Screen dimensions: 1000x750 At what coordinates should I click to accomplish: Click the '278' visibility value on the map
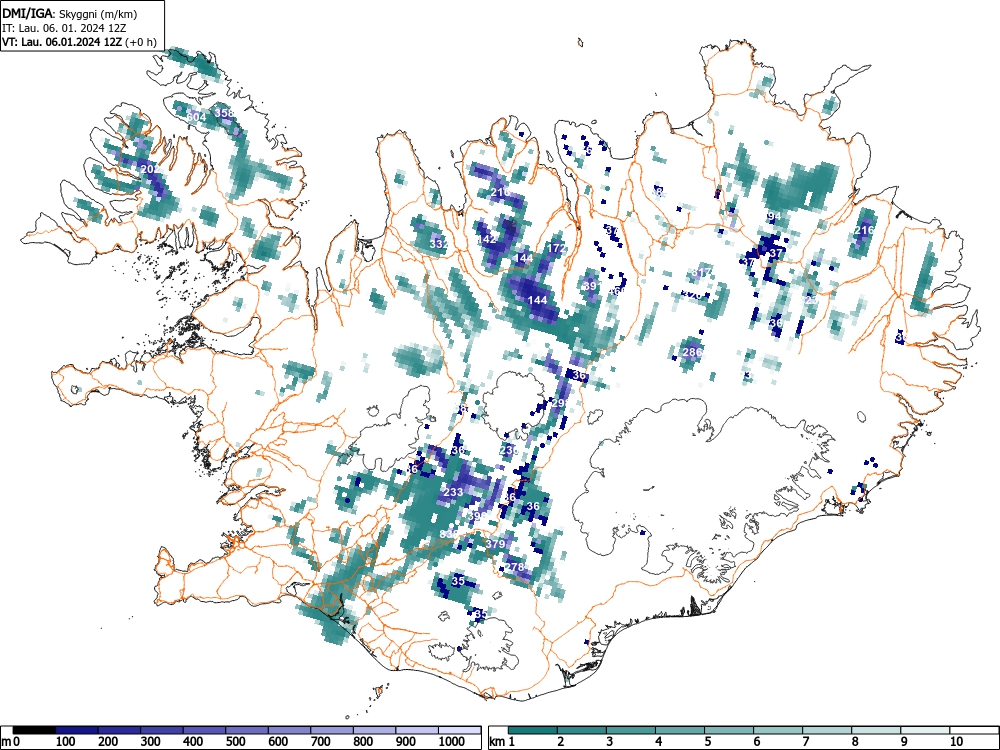514,566
